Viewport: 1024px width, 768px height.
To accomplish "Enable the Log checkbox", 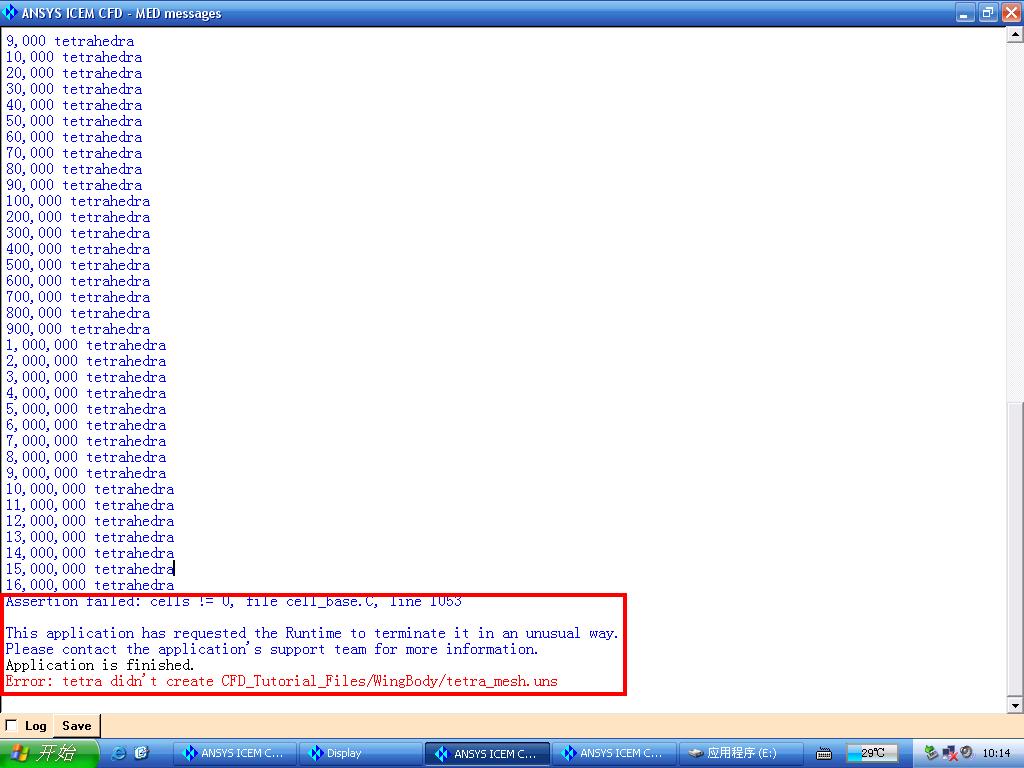I will click(11, 726).
